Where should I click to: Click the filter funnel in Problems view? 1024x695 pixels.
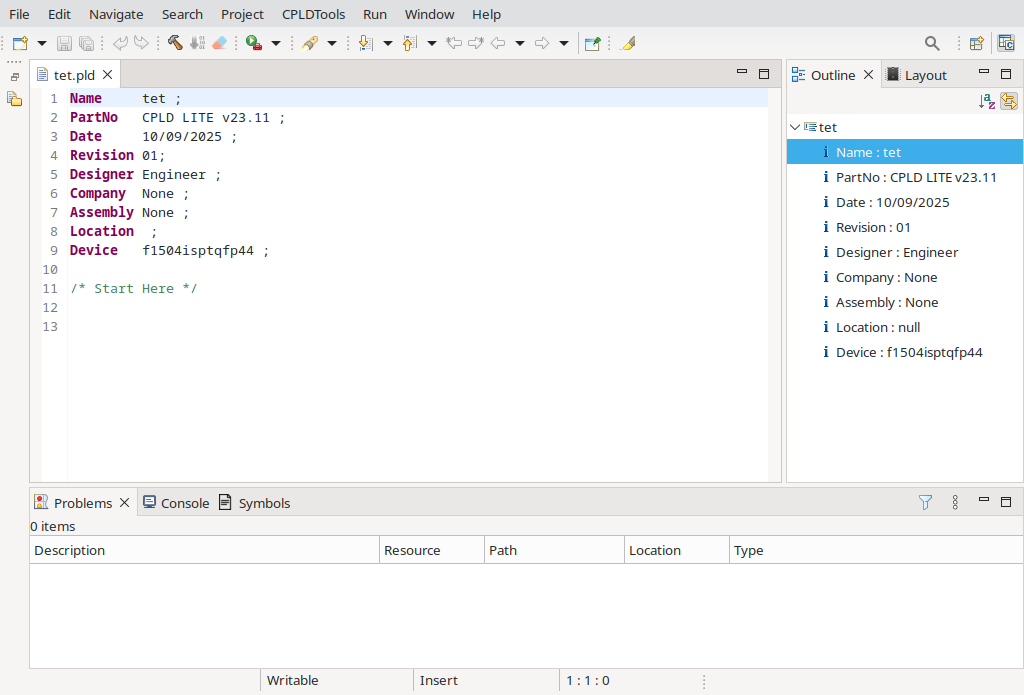(925, 502)
